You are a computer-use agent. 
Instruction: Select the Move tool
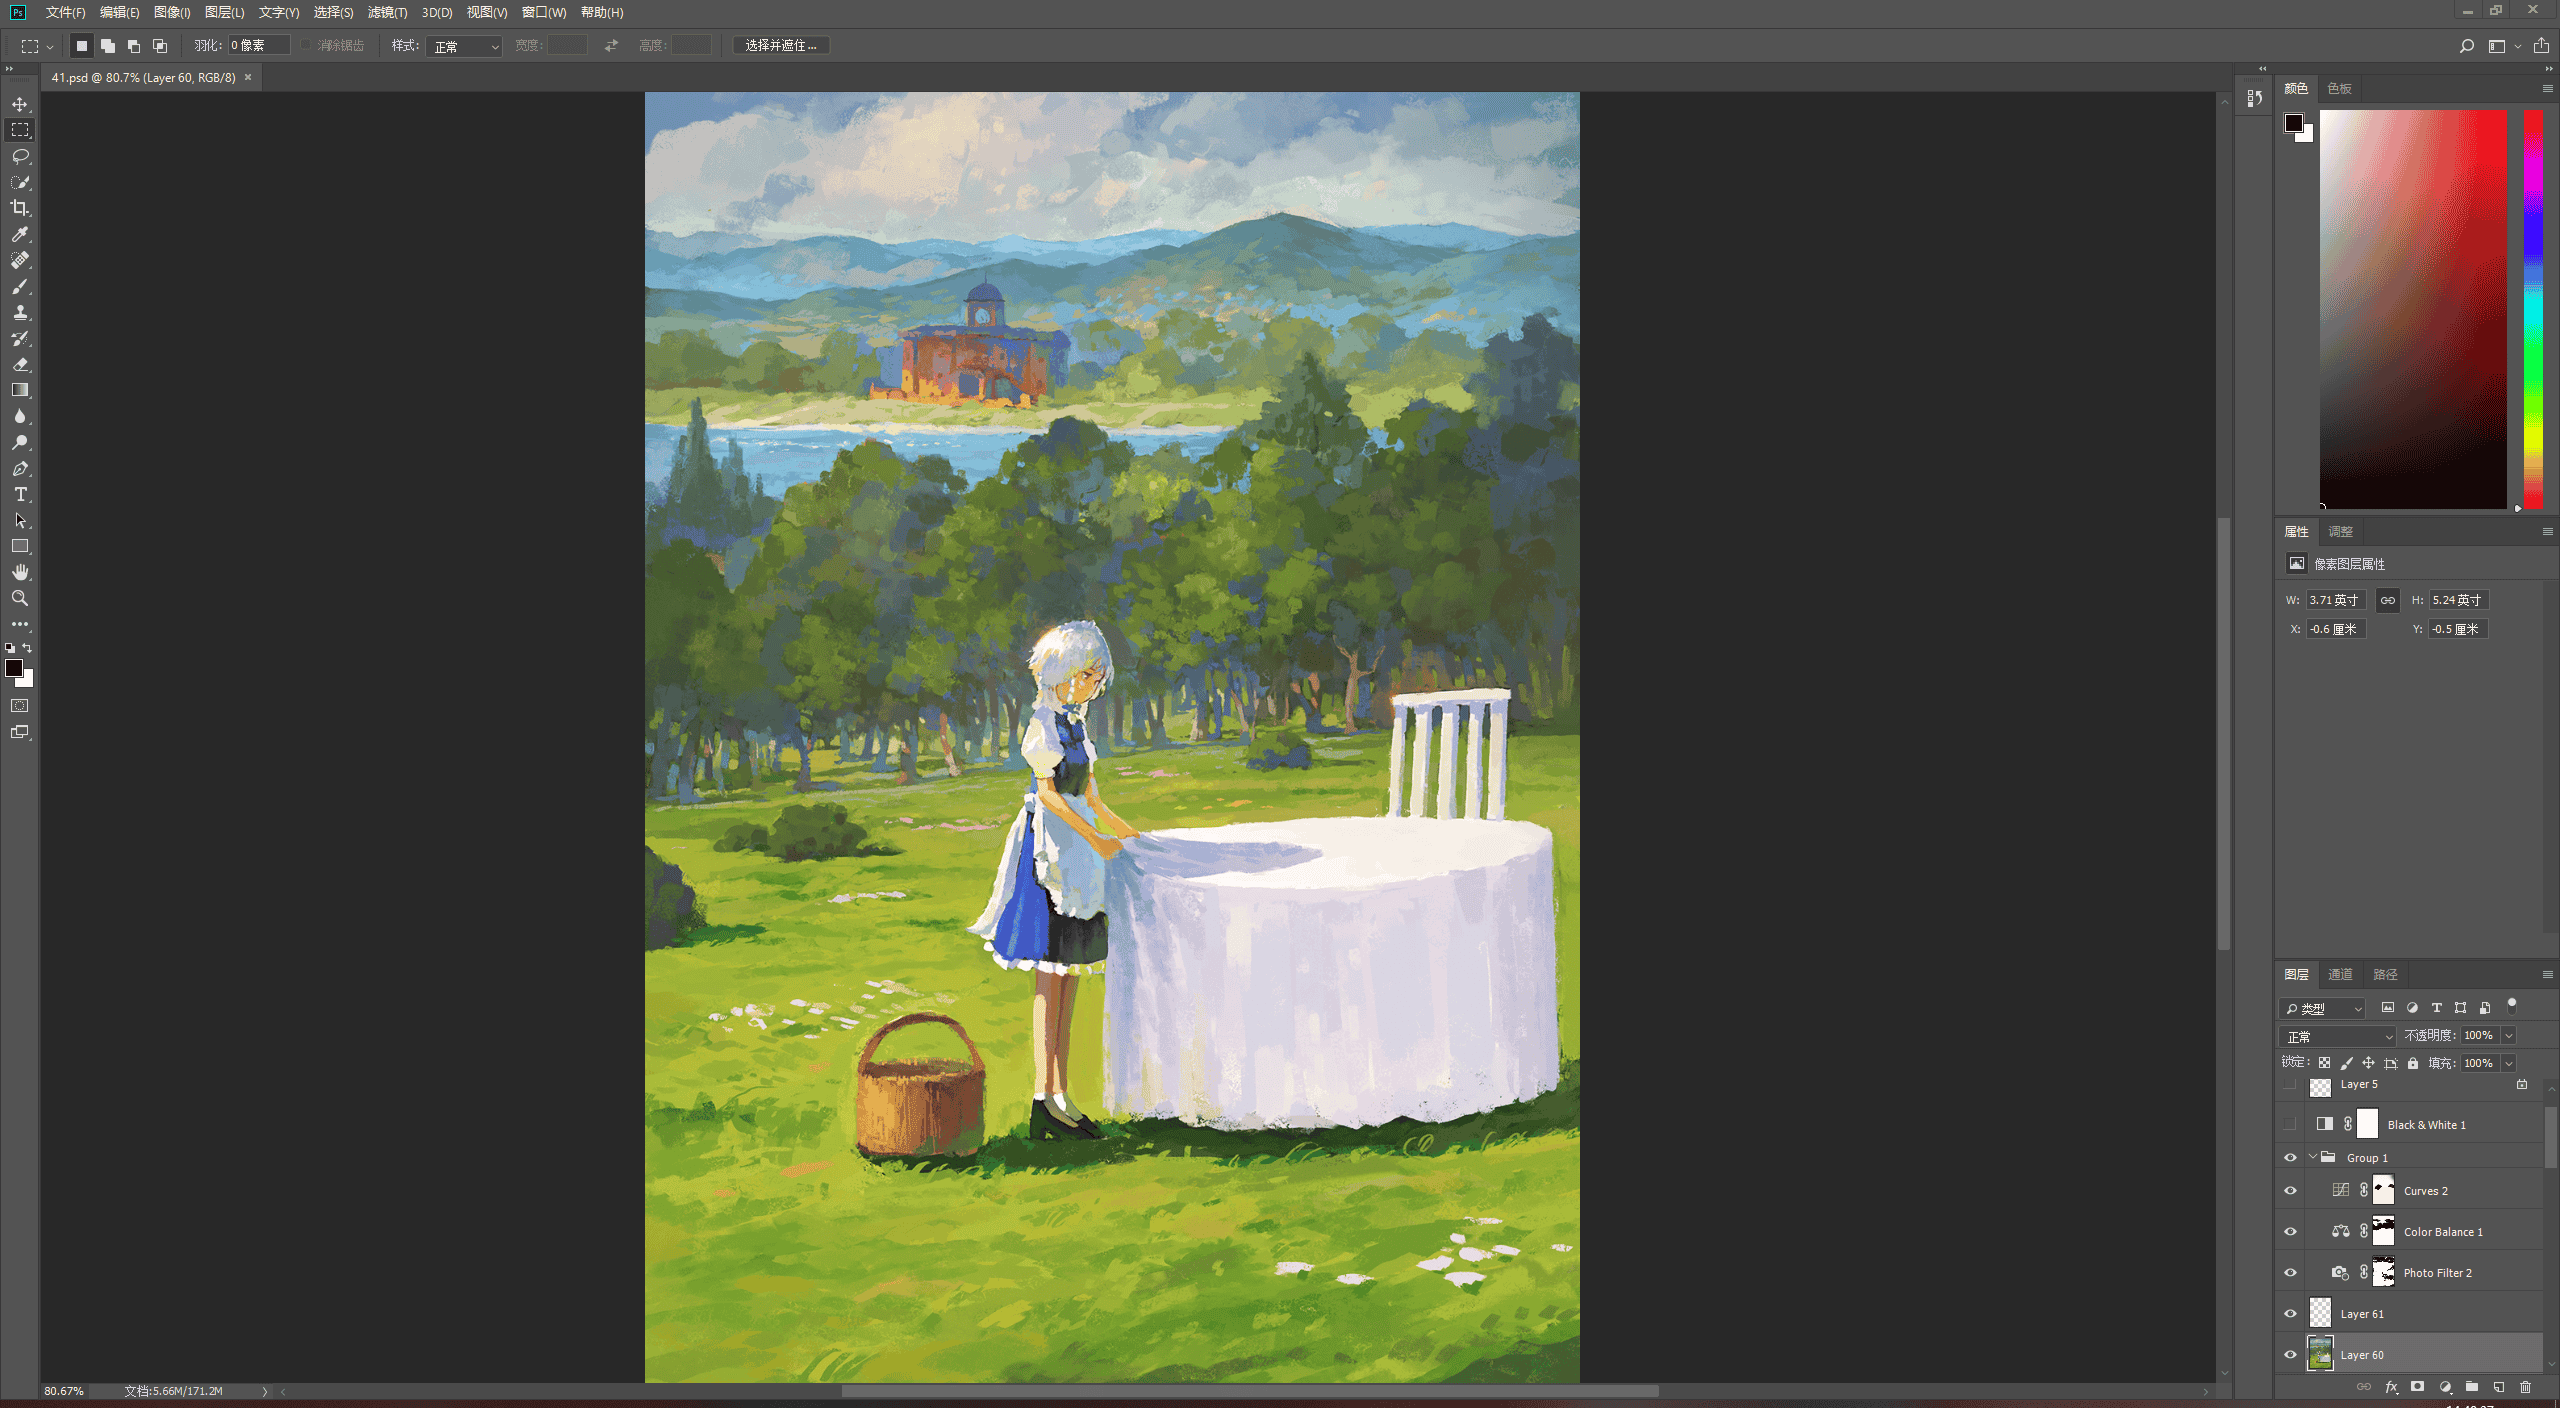[x=20, y=104]
